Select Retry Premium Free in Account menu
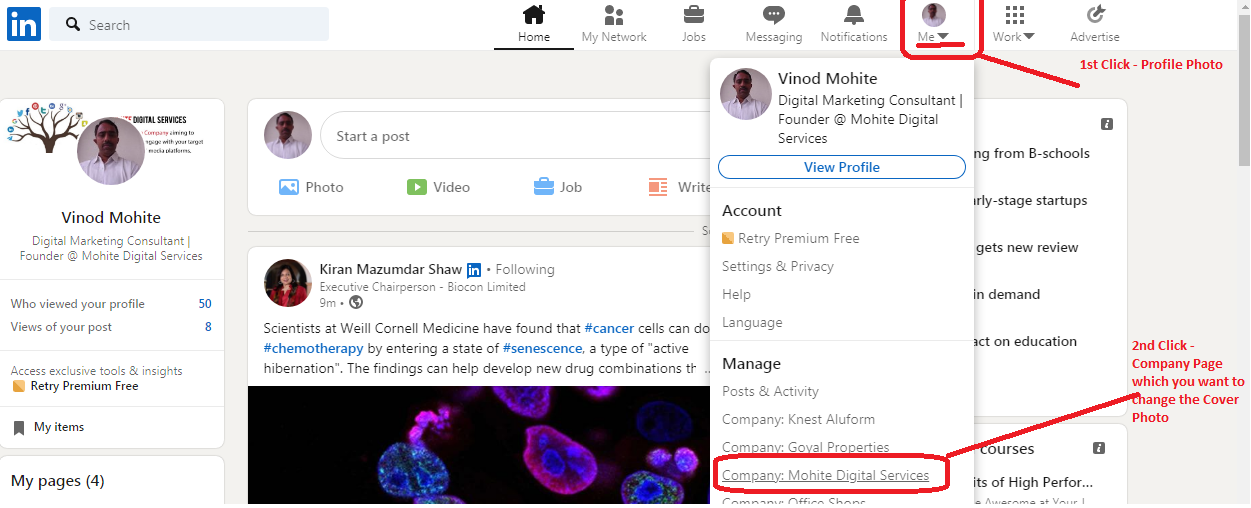This screenshot has width=1251, height=508. [x=791, y=238]
